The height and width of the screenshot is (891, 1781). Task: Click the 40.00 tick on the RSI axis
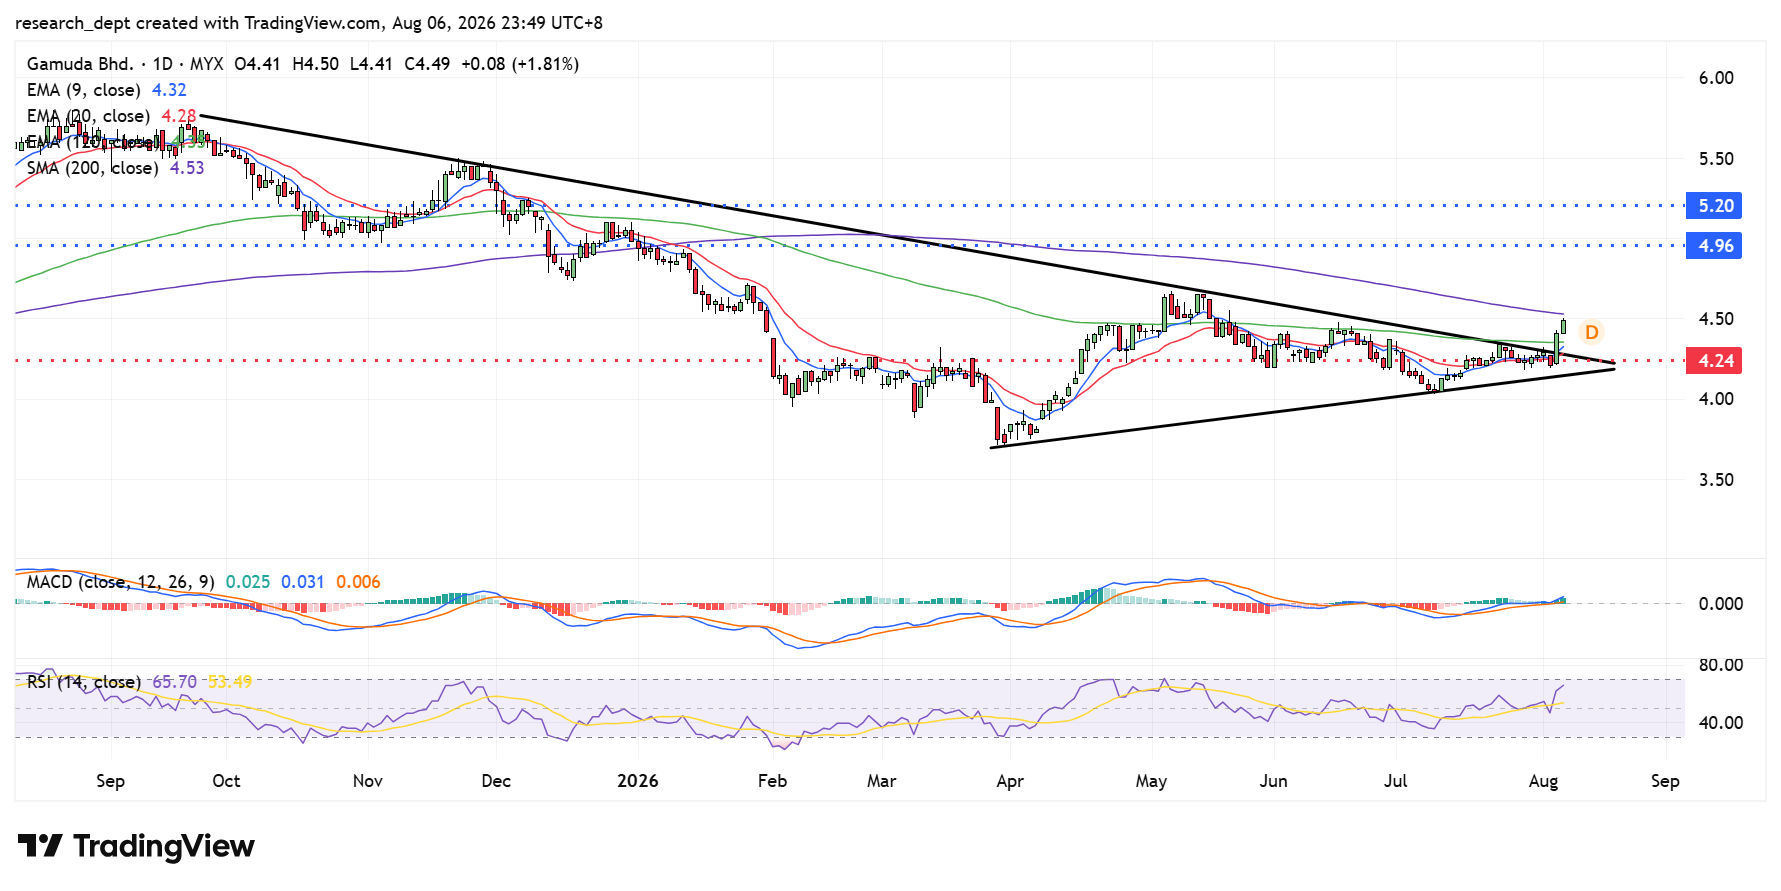pos(1721,723)
